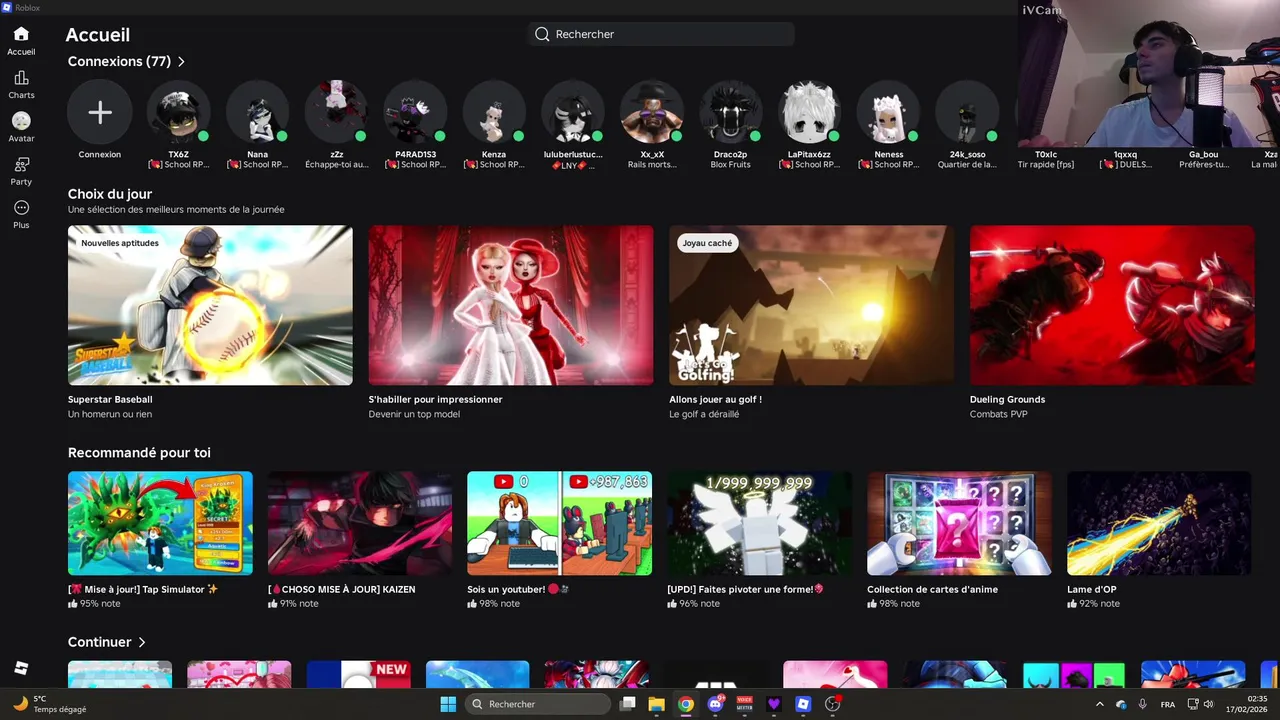Click the search magnifier icon in Rechercher bar
The image size is (1280, 720).
point(542,34)
